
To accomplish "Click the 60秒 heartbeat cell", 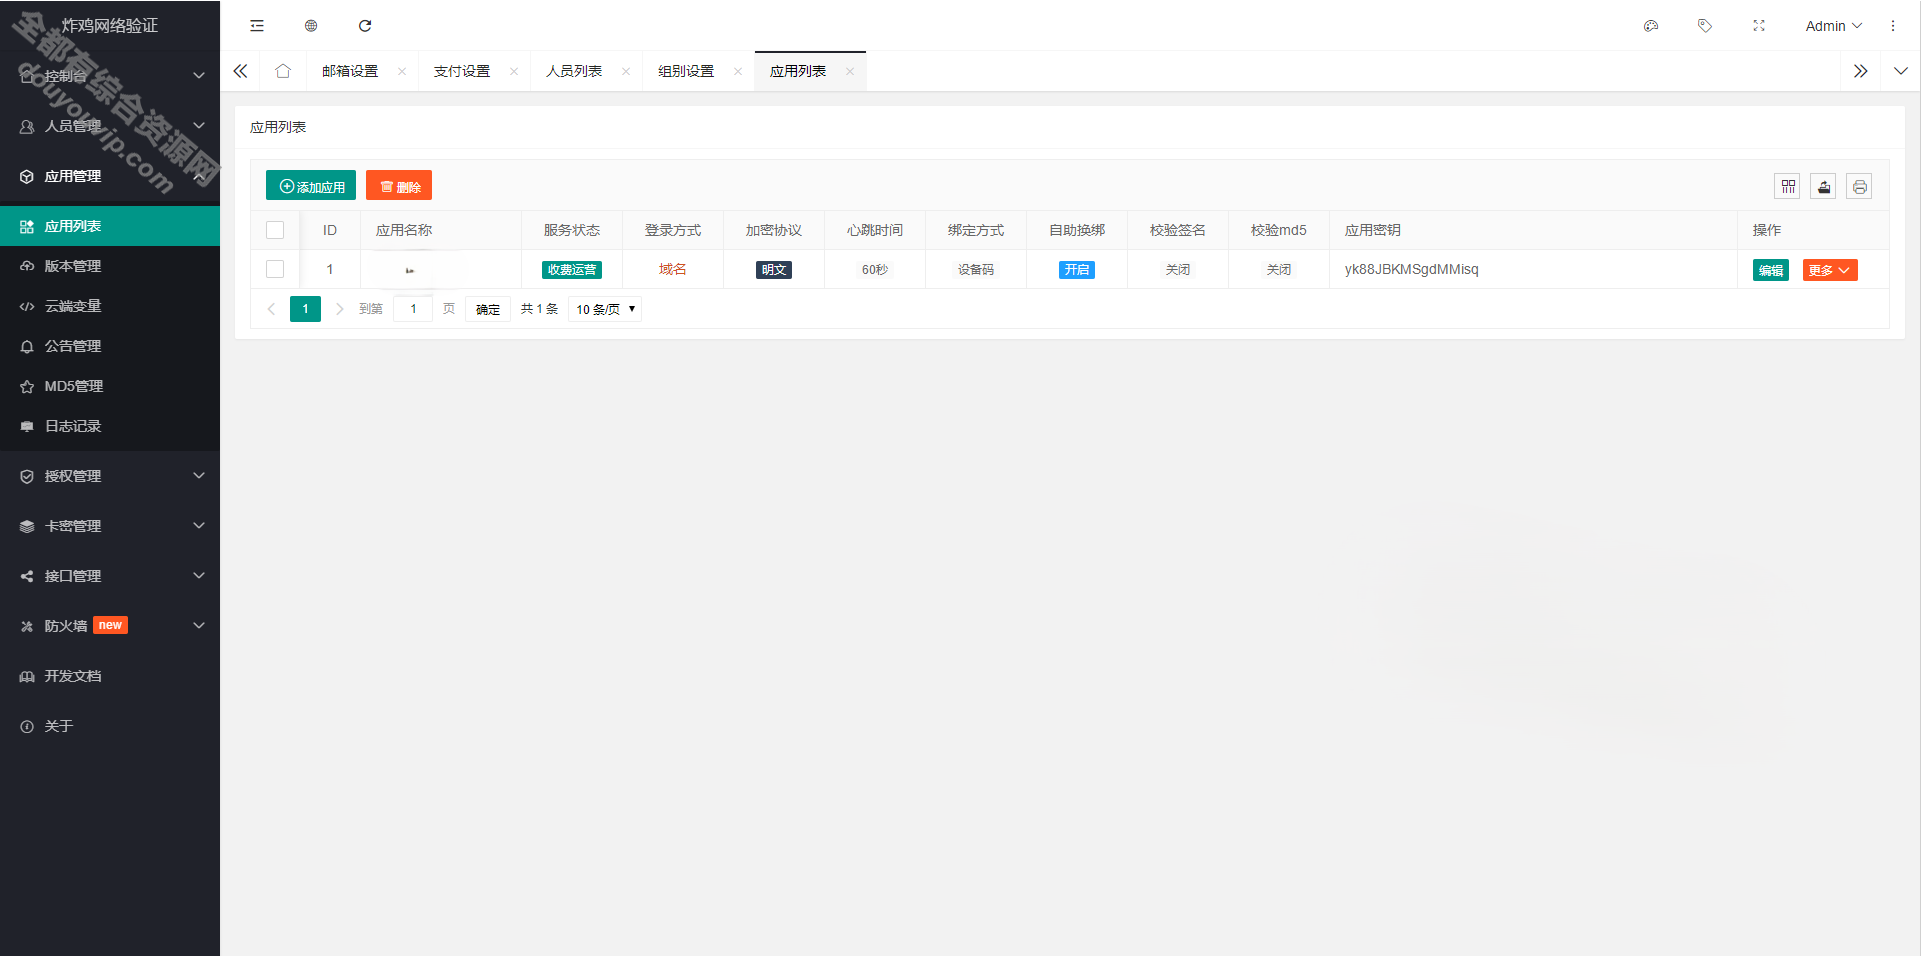I will click(875, 270).
